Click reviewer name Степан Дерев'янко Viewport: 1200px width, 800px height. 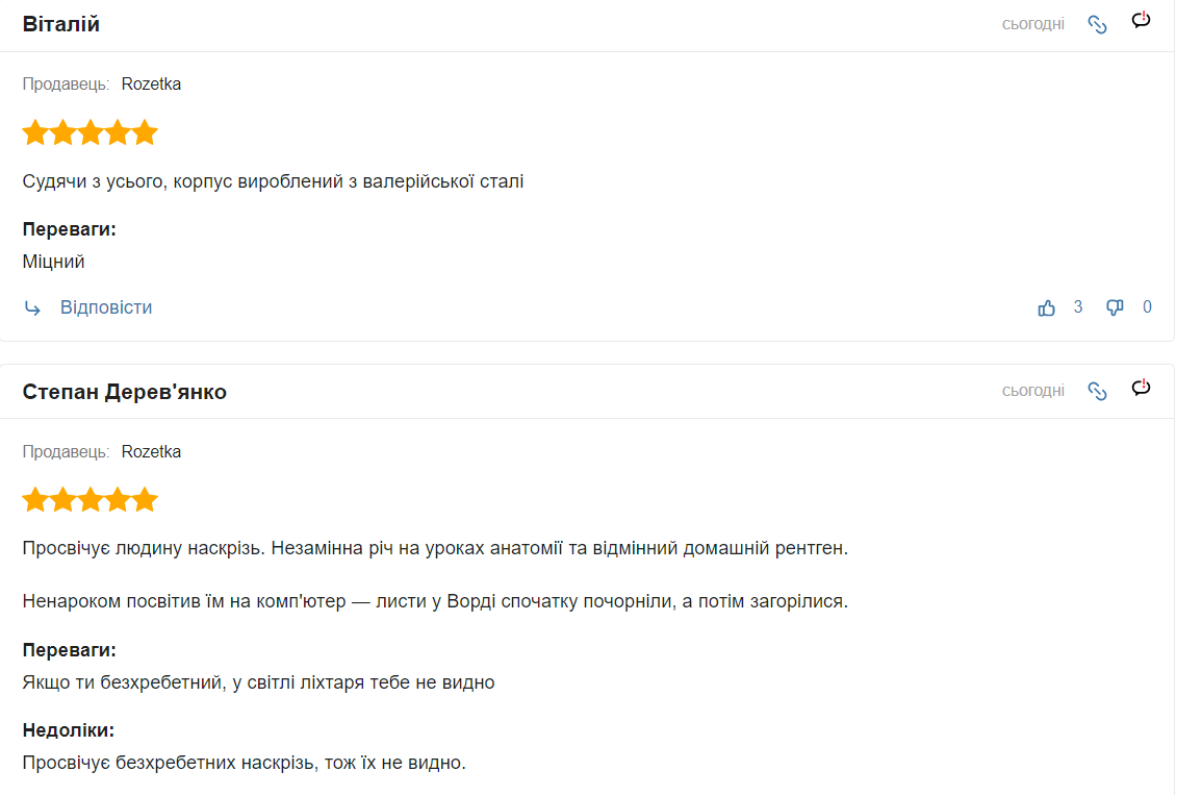tap(125, 392)
